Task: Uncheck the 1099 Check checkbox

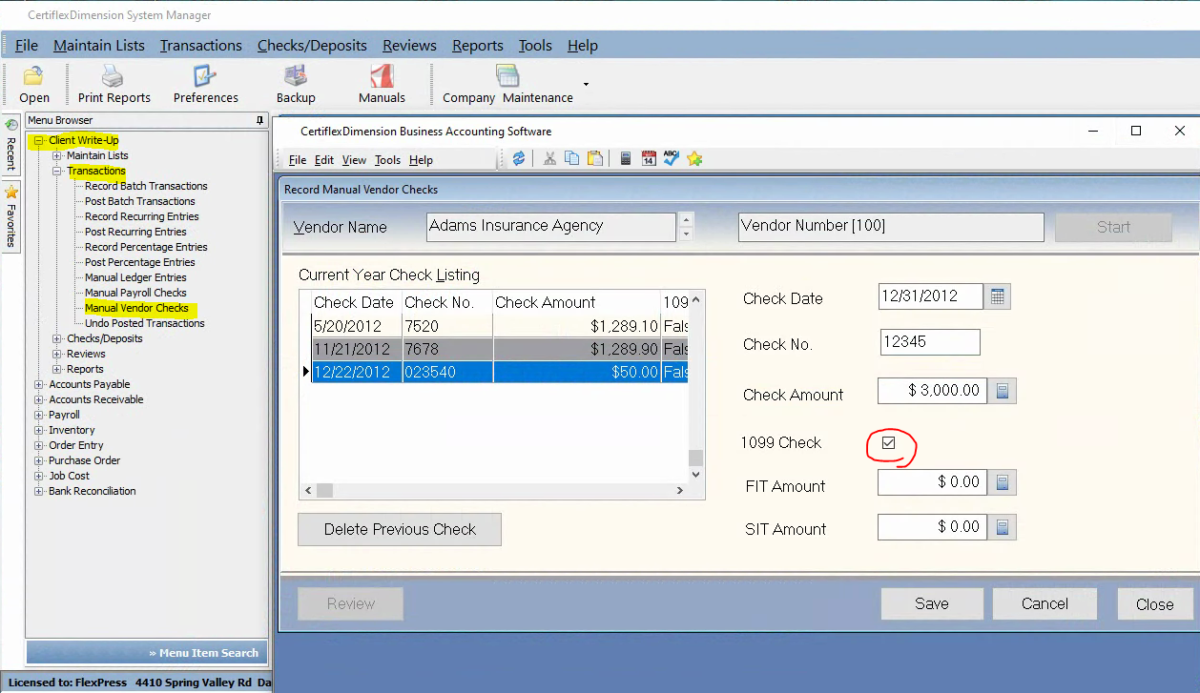Action: (x=889, y=444)
